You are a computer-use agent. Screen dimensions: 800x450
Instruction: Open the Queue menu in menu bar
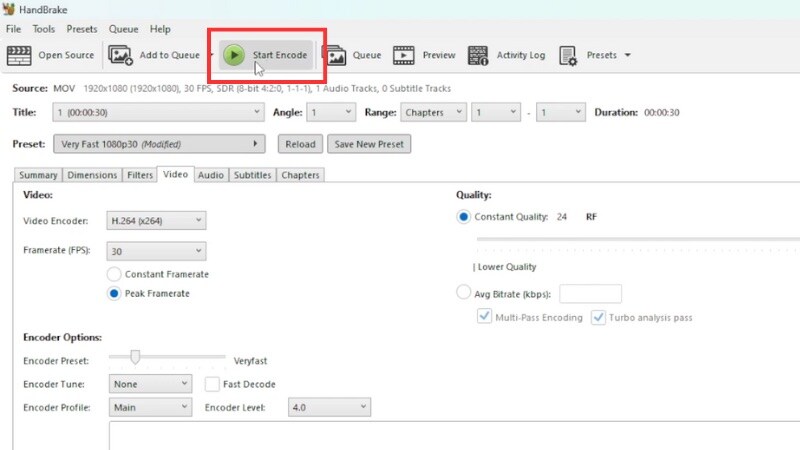pos(123,29)
